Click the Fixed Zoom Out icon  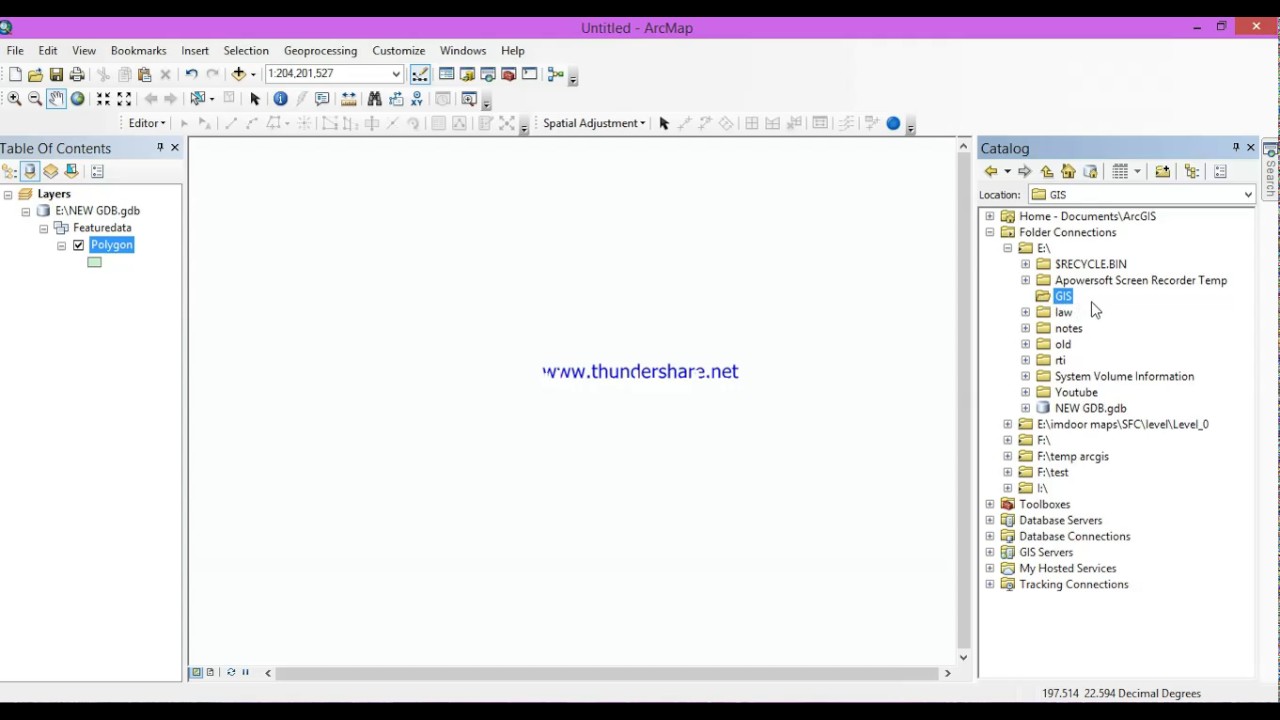124,98
